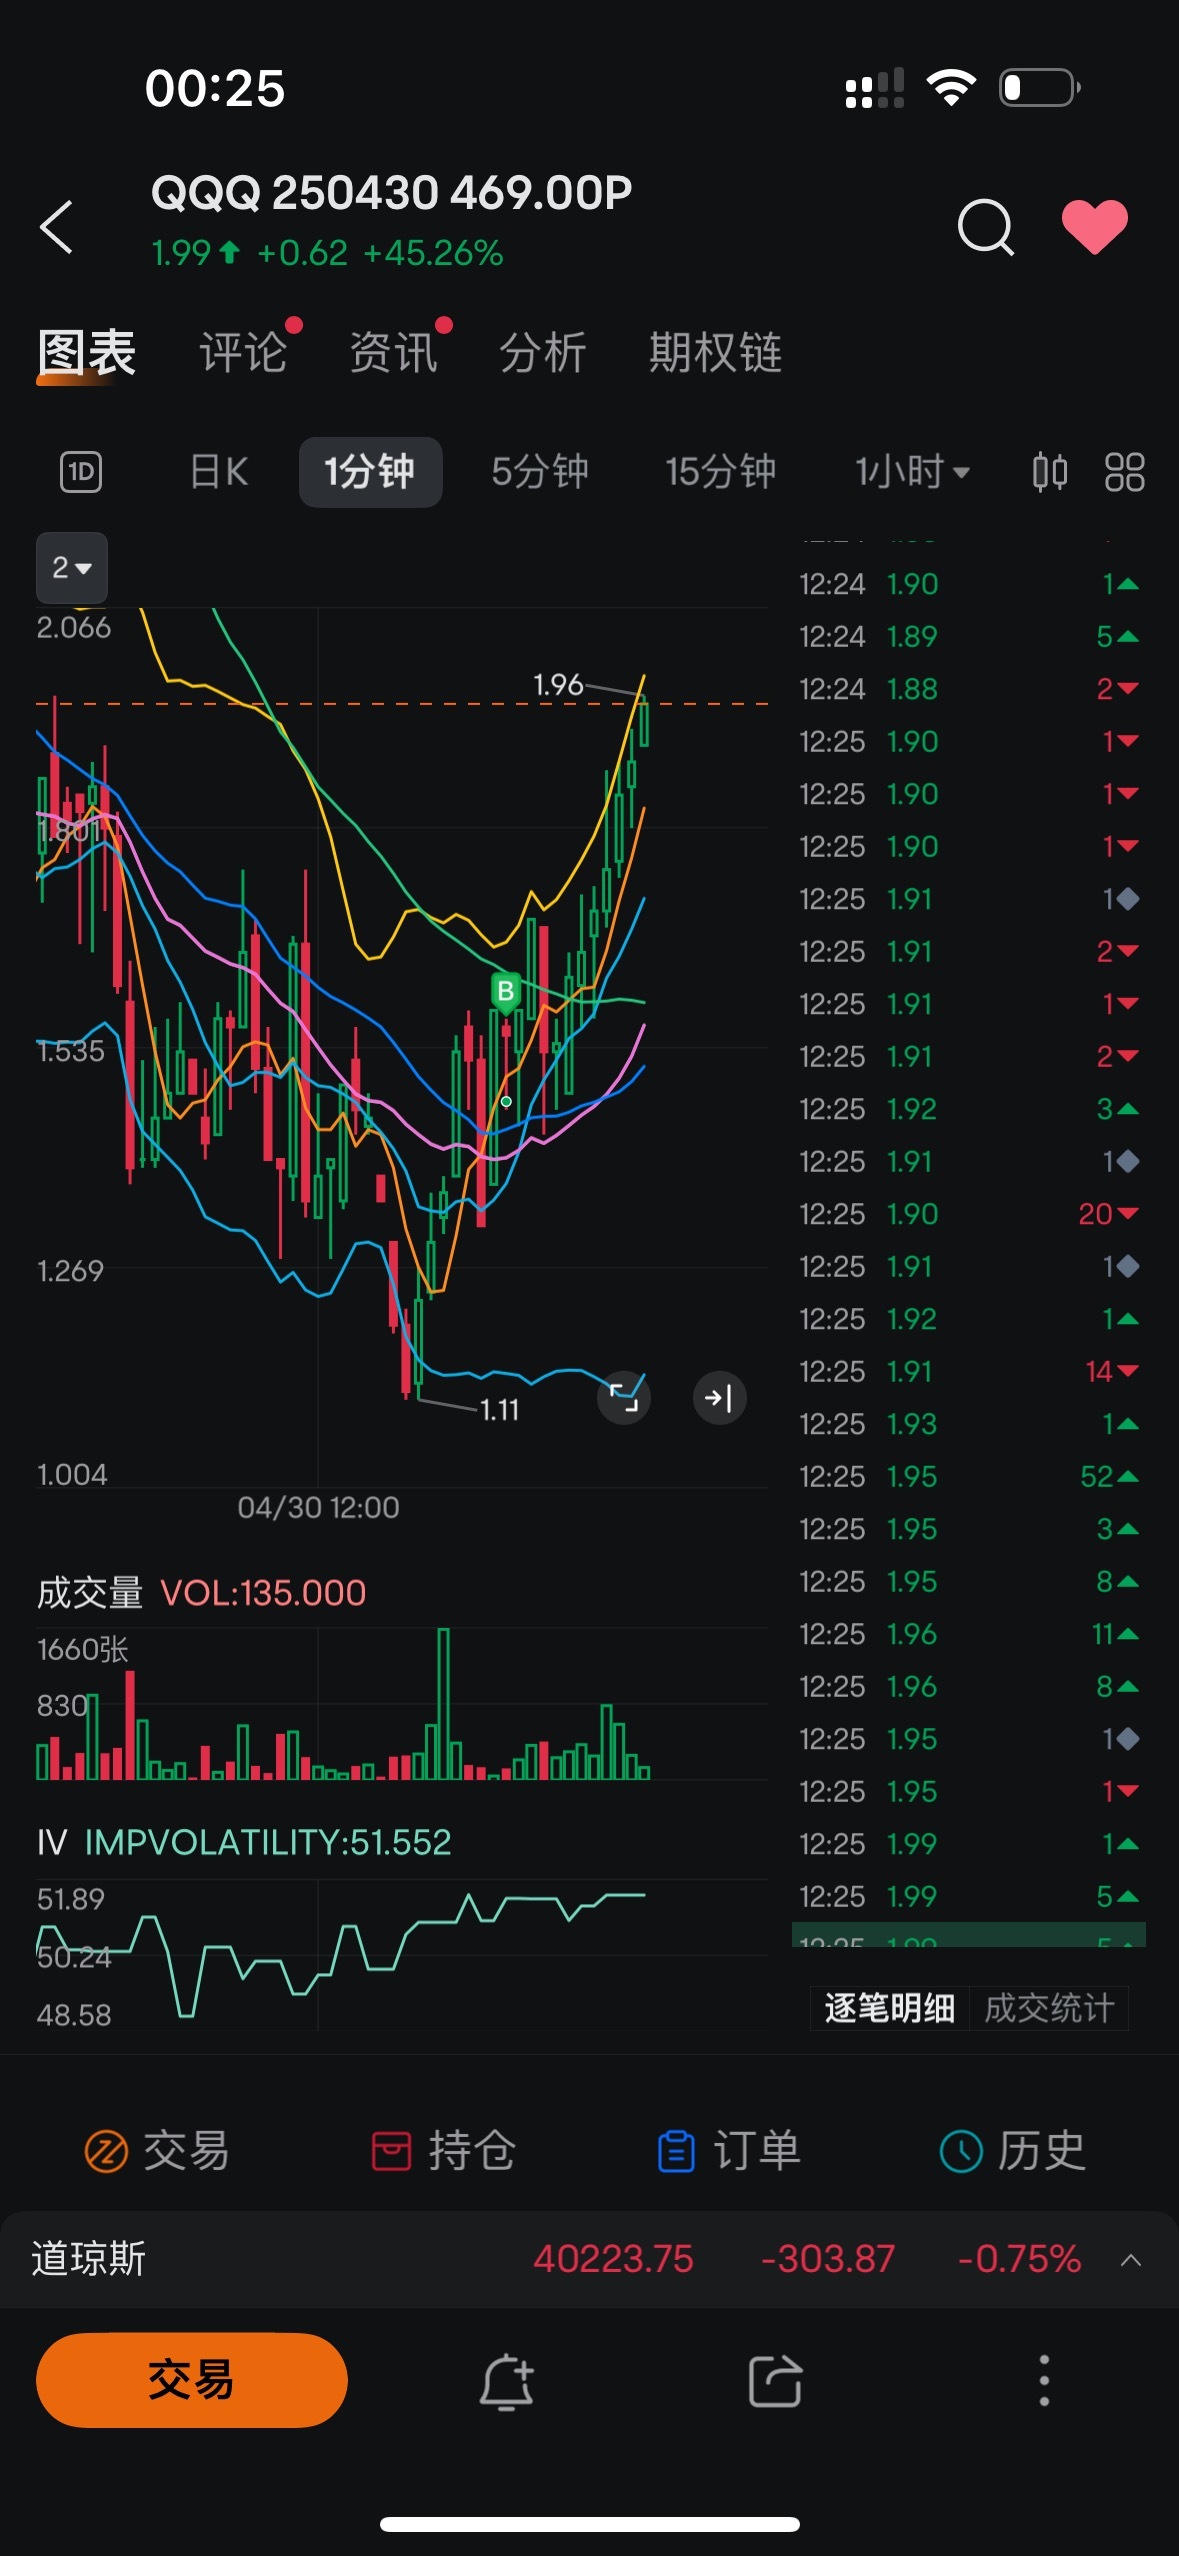Open the 评论 tab
The width and height of the screenshot is (1179, 2556).
243,353
